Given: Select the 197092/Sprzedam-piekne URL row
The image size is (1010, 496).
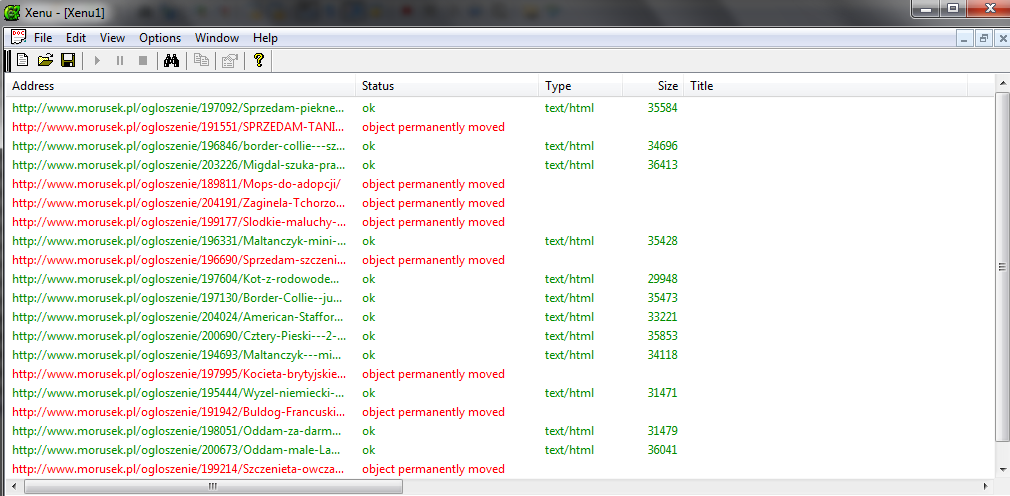Looking at the screenshot, I should [x=178, y=108].
